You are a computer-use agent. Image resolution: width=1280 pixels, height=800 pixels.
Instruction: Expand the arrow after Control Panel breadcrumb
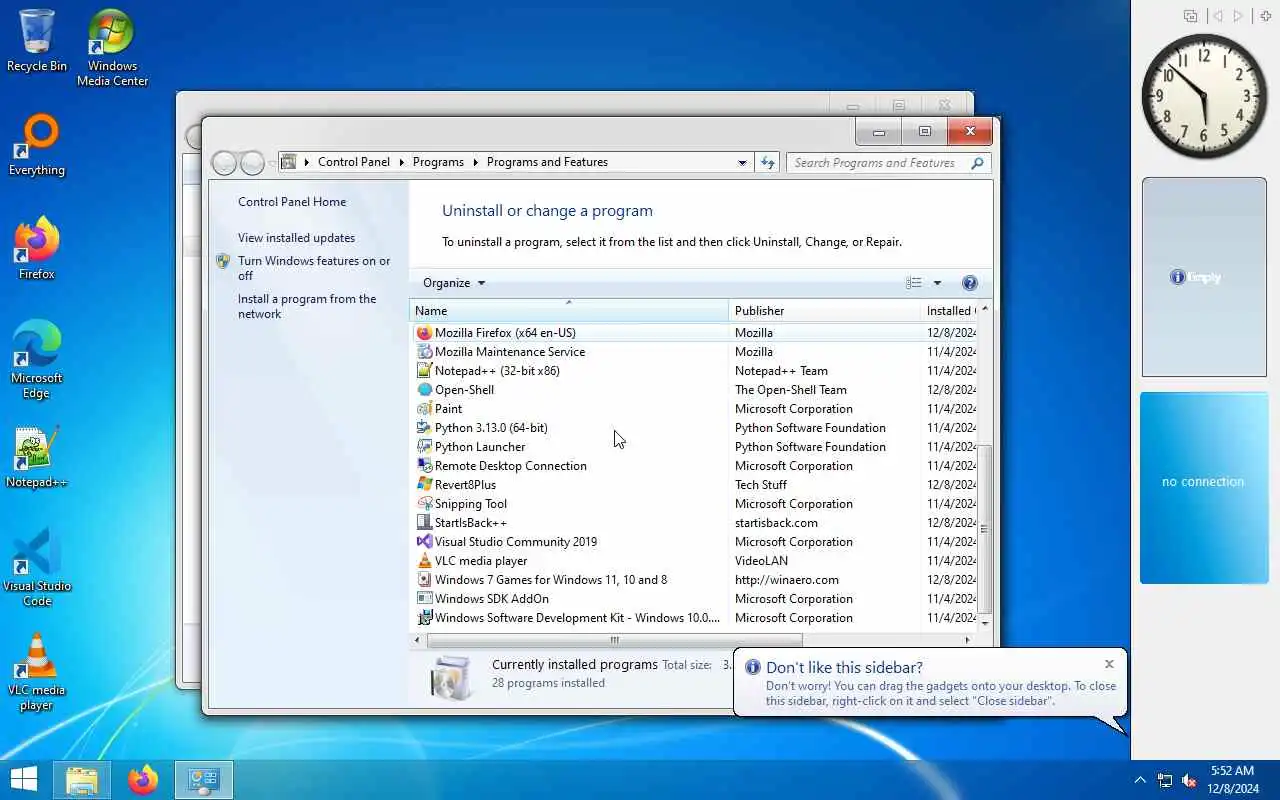[401, 162]
